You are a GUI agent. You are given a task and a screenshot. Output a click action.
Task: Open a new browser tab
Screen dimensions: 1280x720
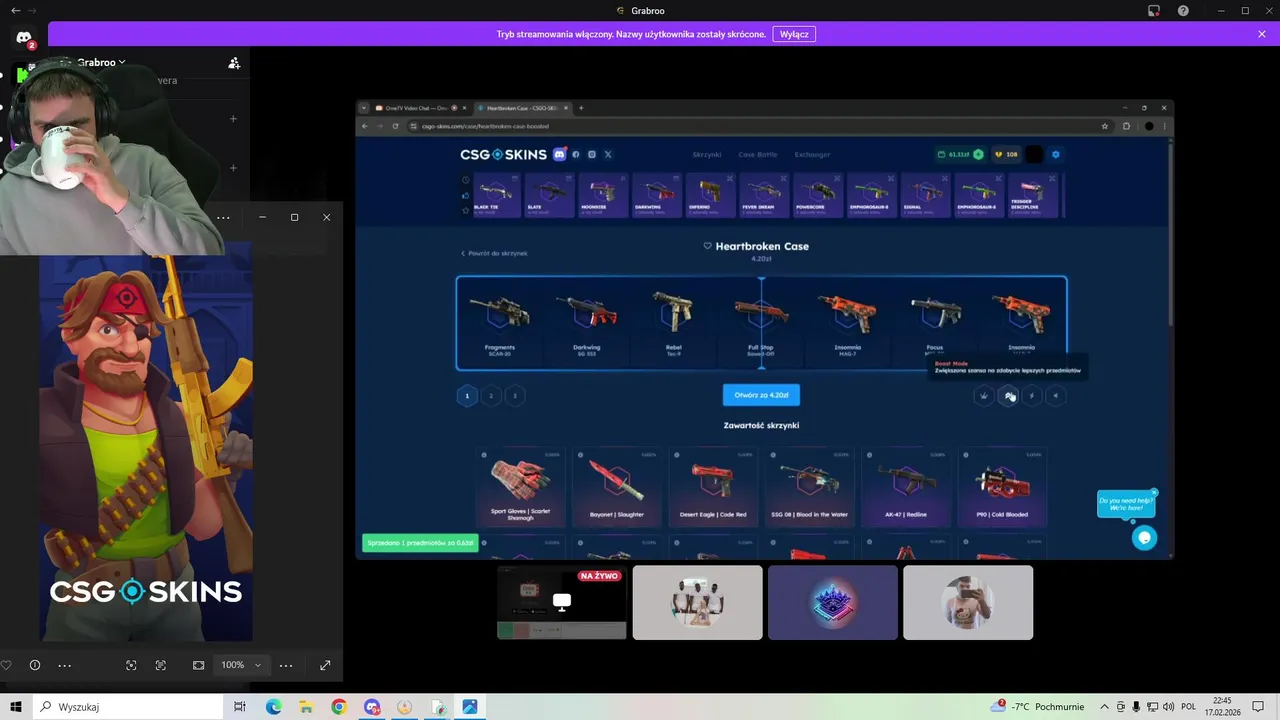(581, 108)
